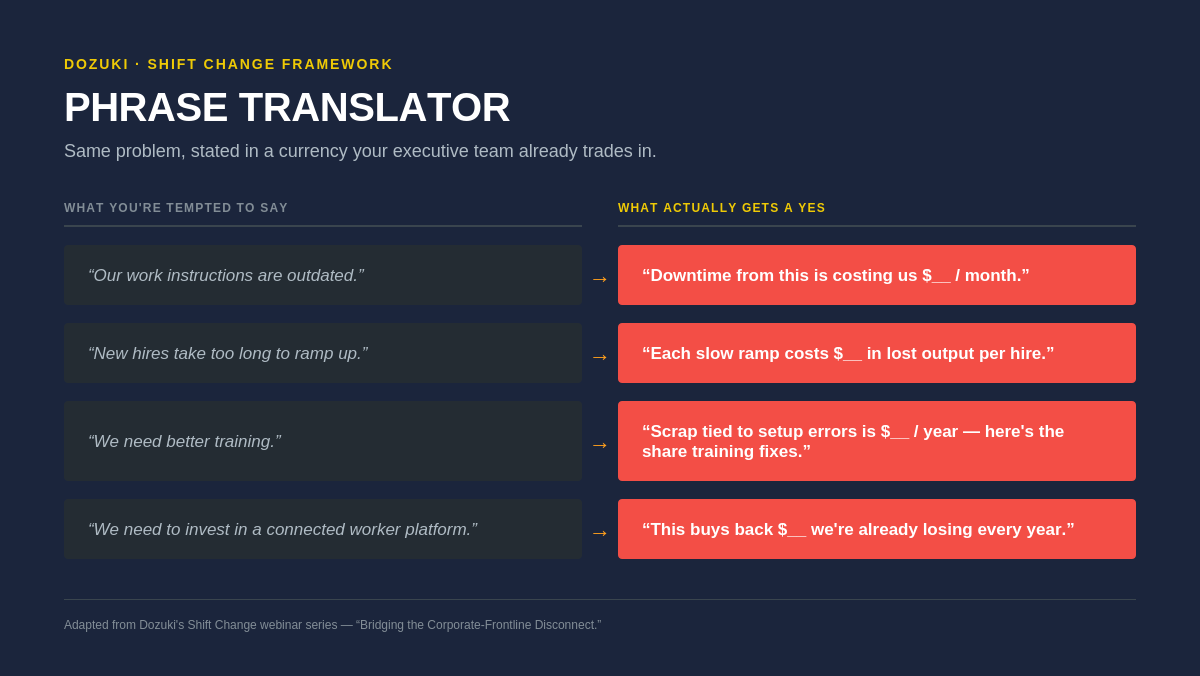Click the arrow next to the new hires phrase

(x=600, y=357)
